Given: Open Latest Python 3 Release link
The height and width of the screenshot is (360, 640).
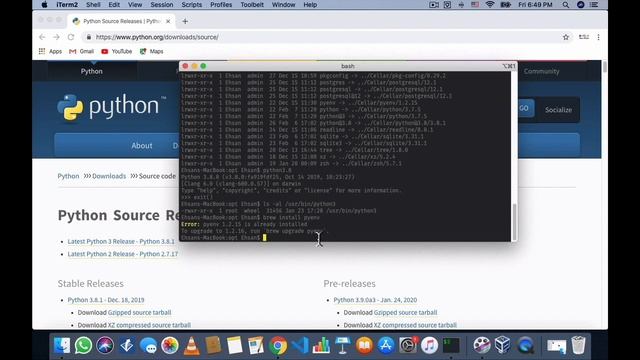Looking at the screenshot, I should pos(121,242).
